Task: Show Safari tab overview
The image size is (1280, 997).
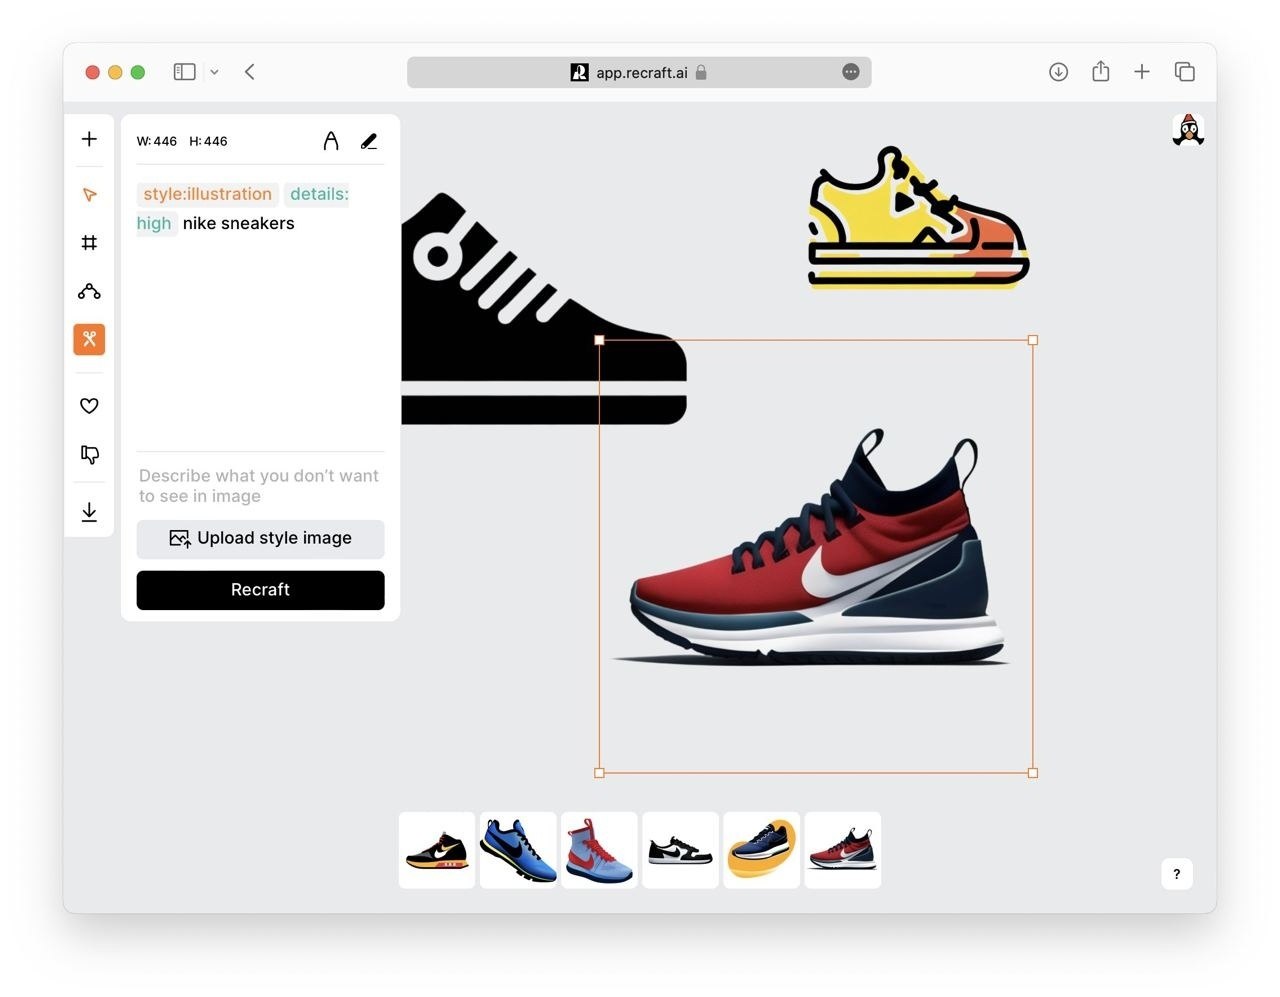Action: [1185, 72]
